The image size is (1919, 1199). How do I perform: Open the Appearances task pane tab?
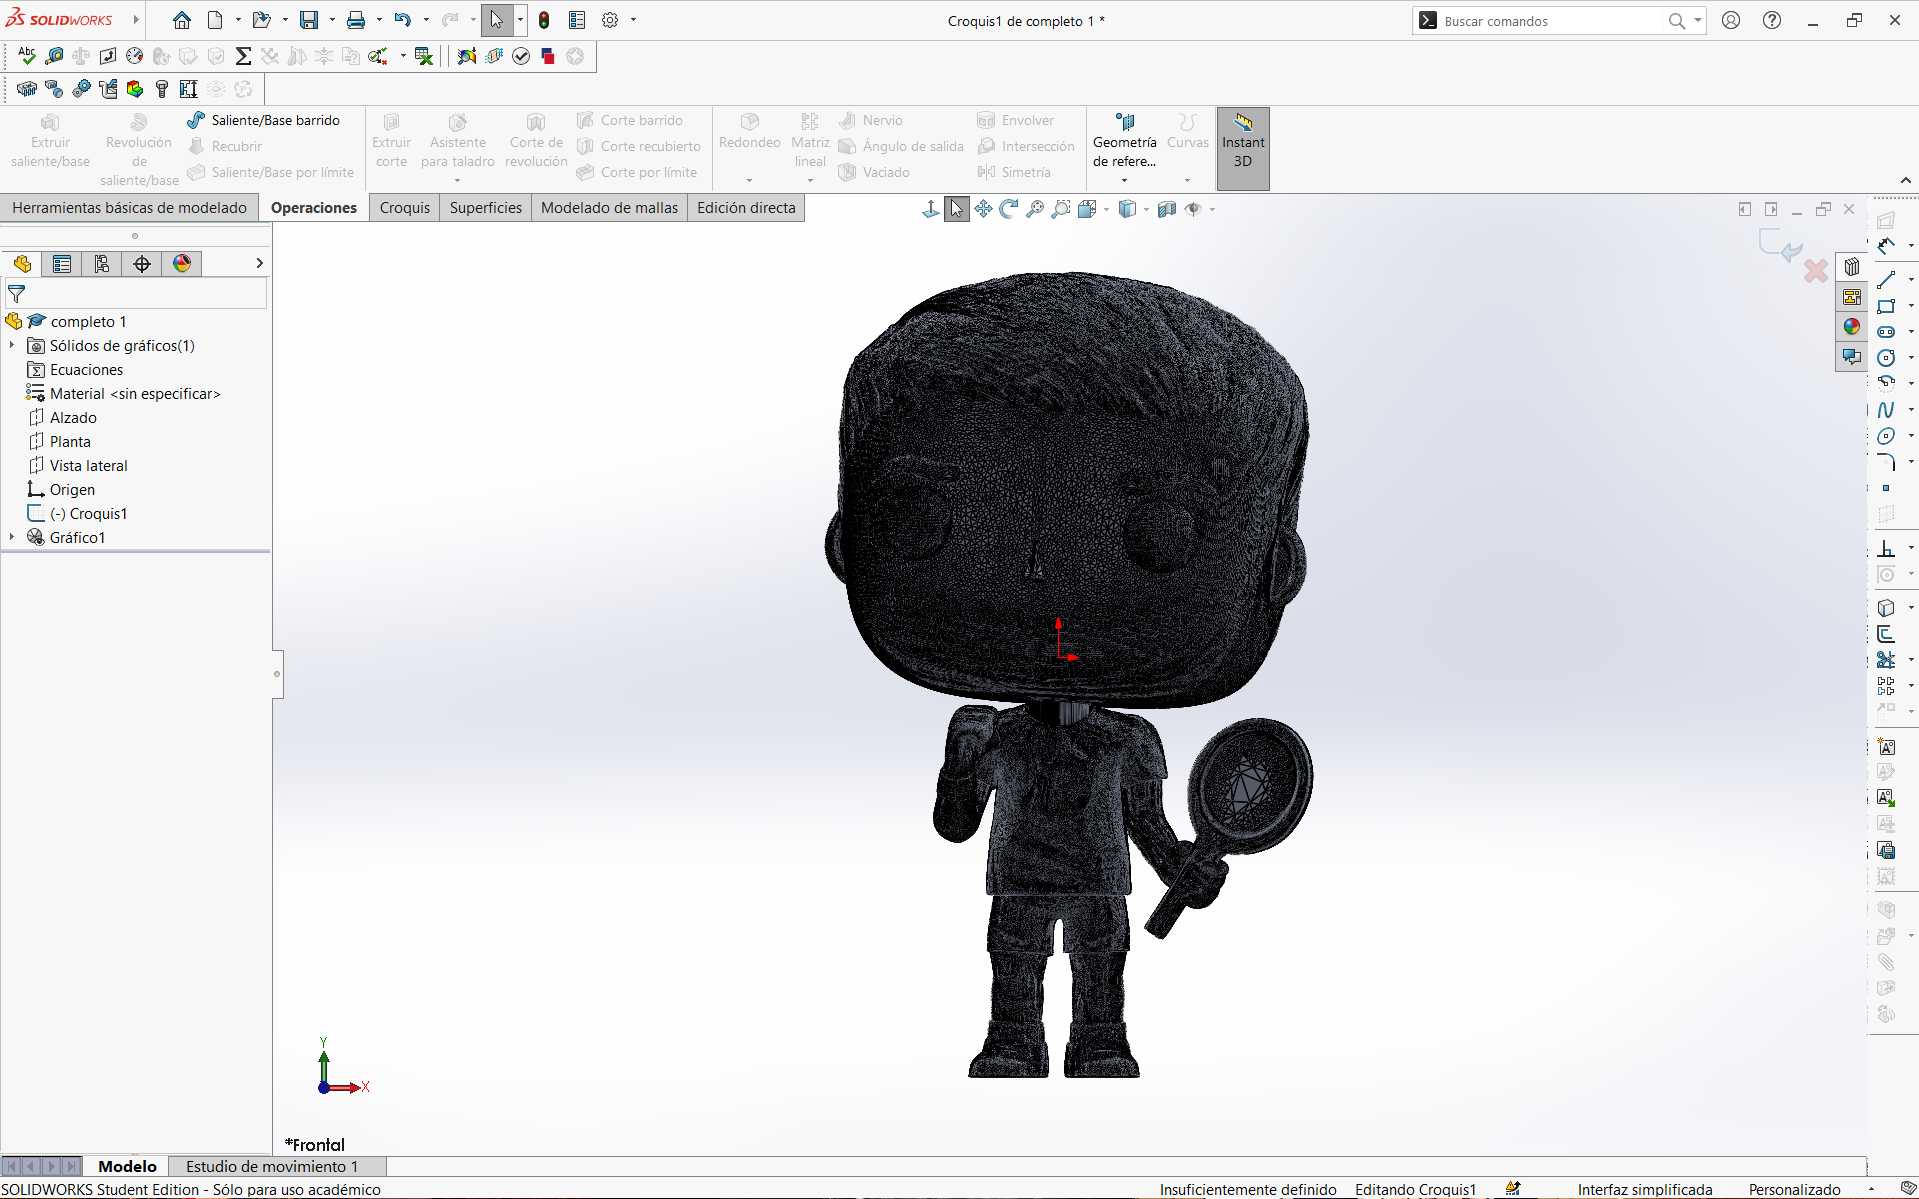click(1852, 326)
